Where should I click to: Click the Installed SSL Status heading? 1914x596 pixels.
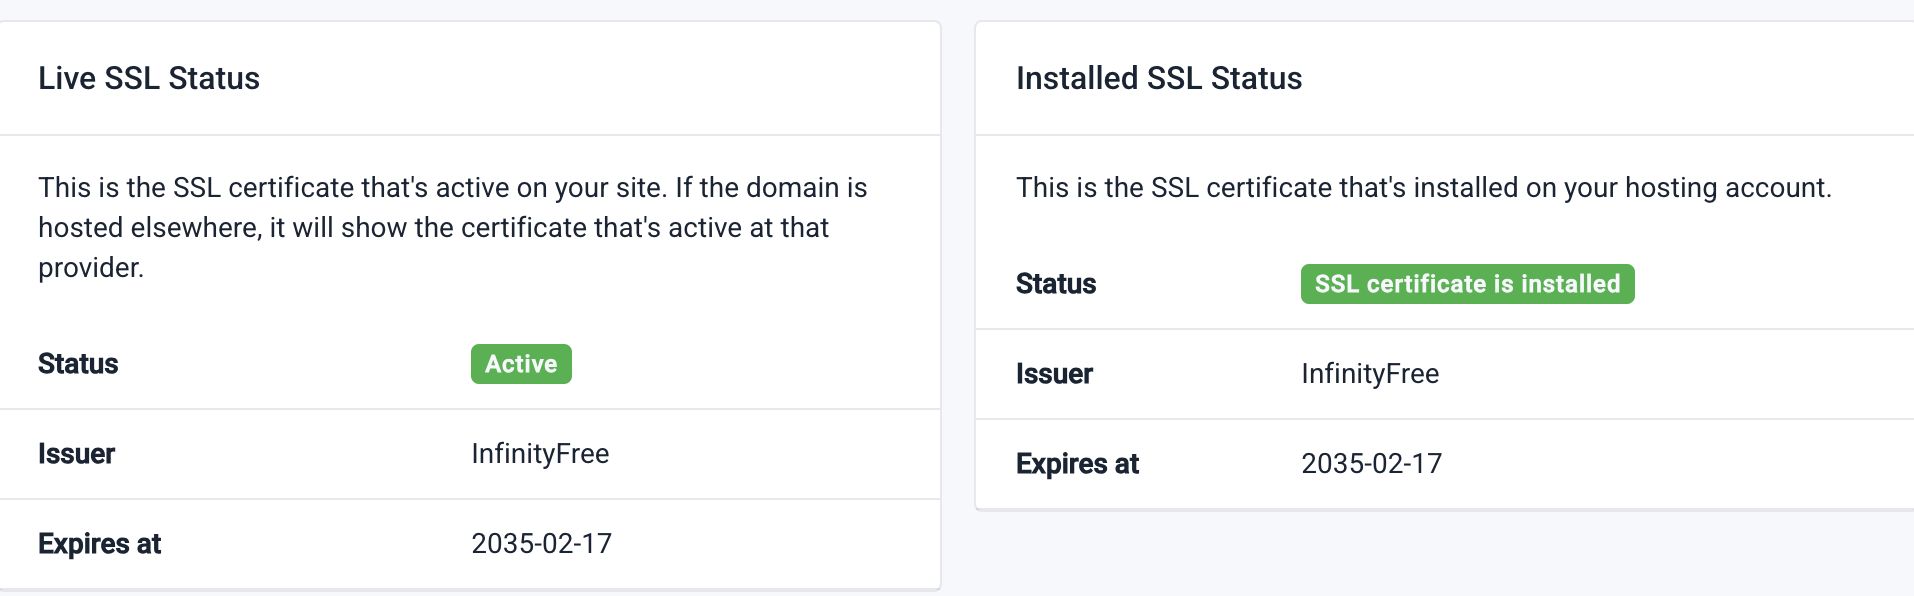click(x=1159, y=78)
